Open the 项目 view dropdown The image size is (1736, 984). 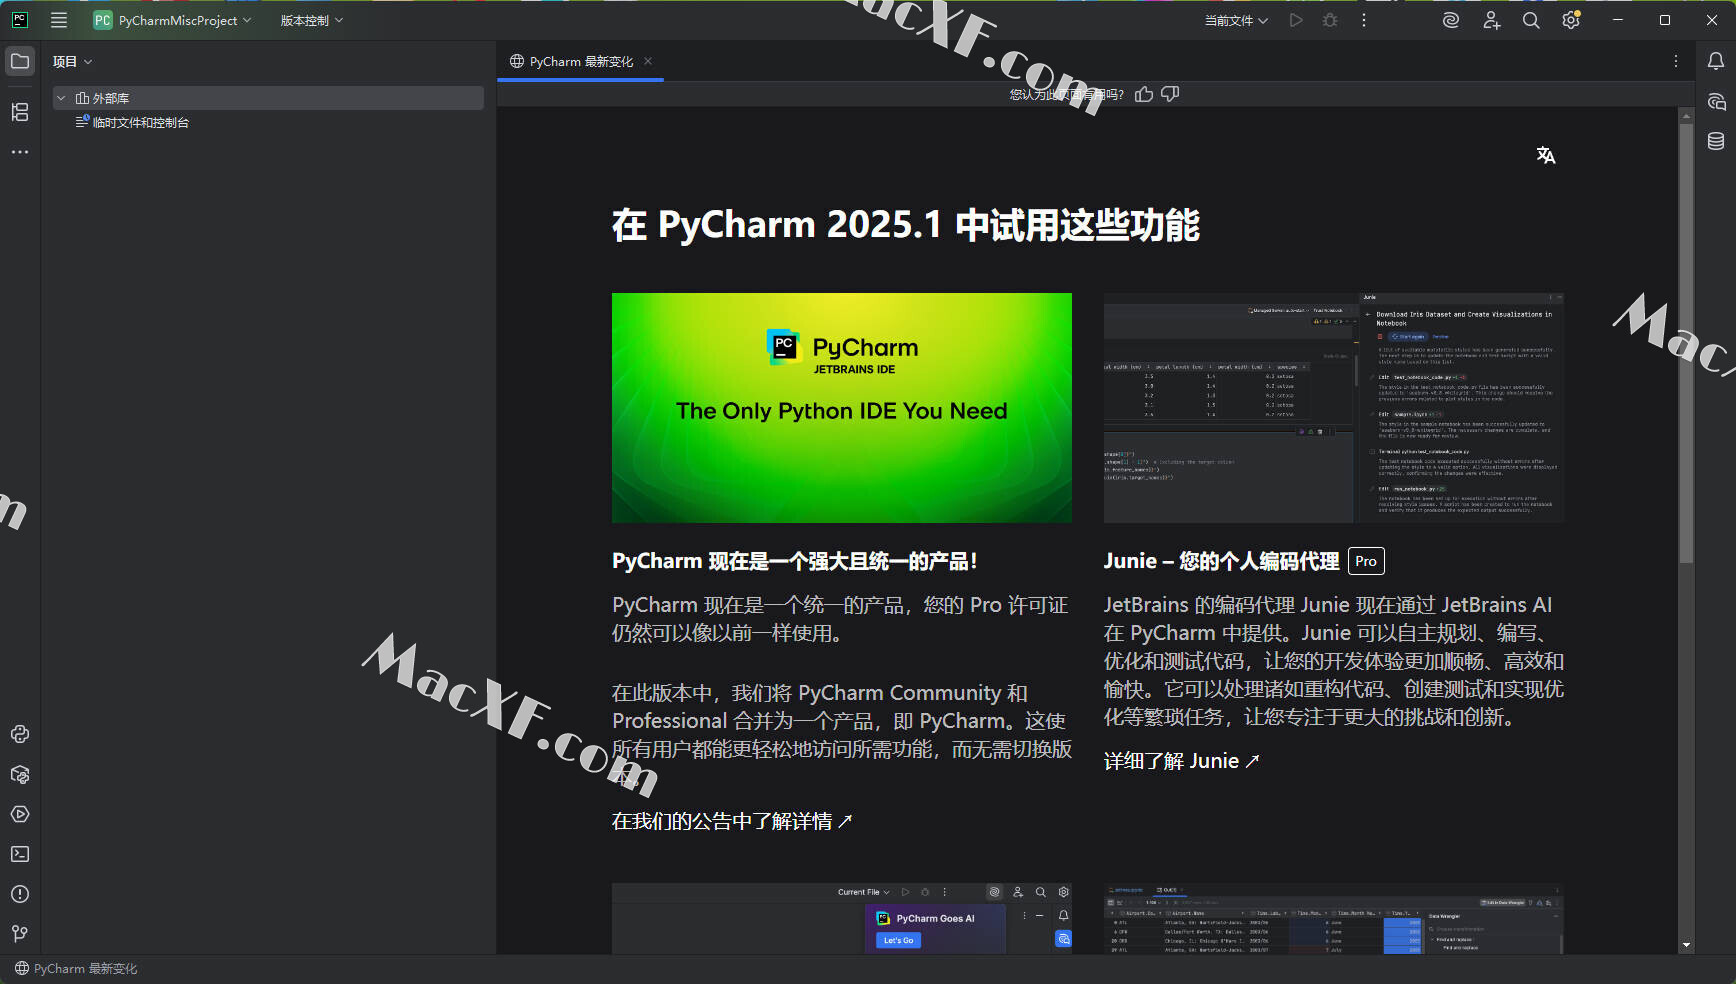point(72,61)
